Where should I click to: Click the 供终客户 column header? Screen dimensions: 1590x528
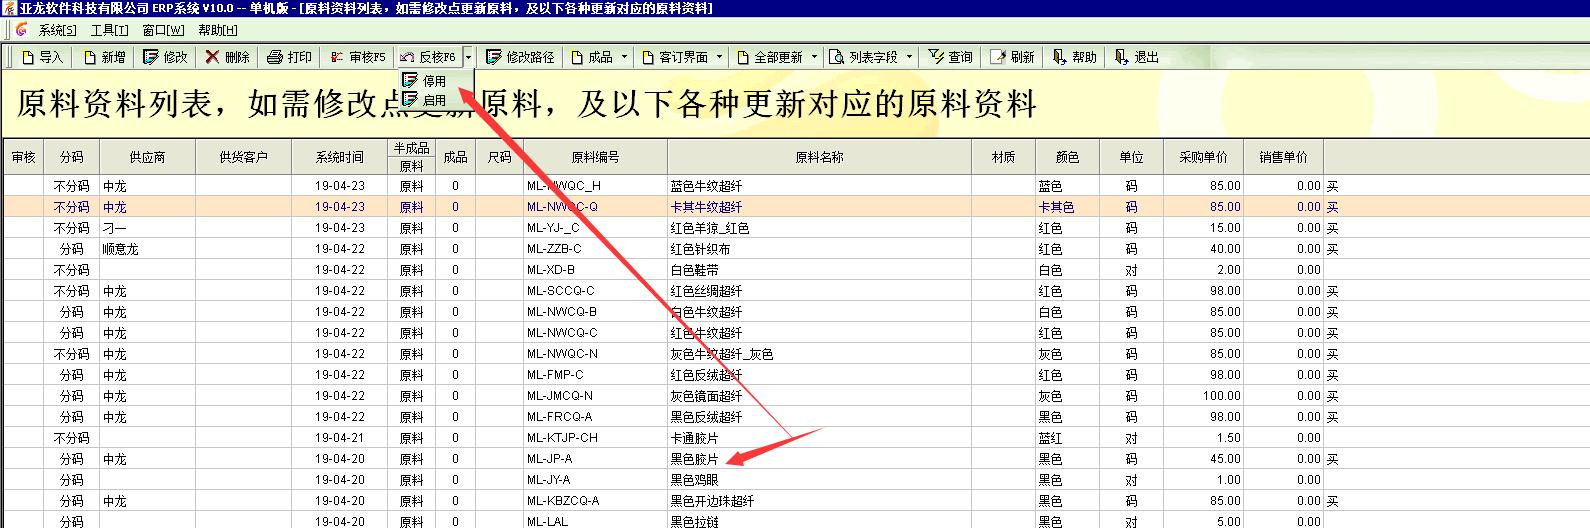[243, 157]
